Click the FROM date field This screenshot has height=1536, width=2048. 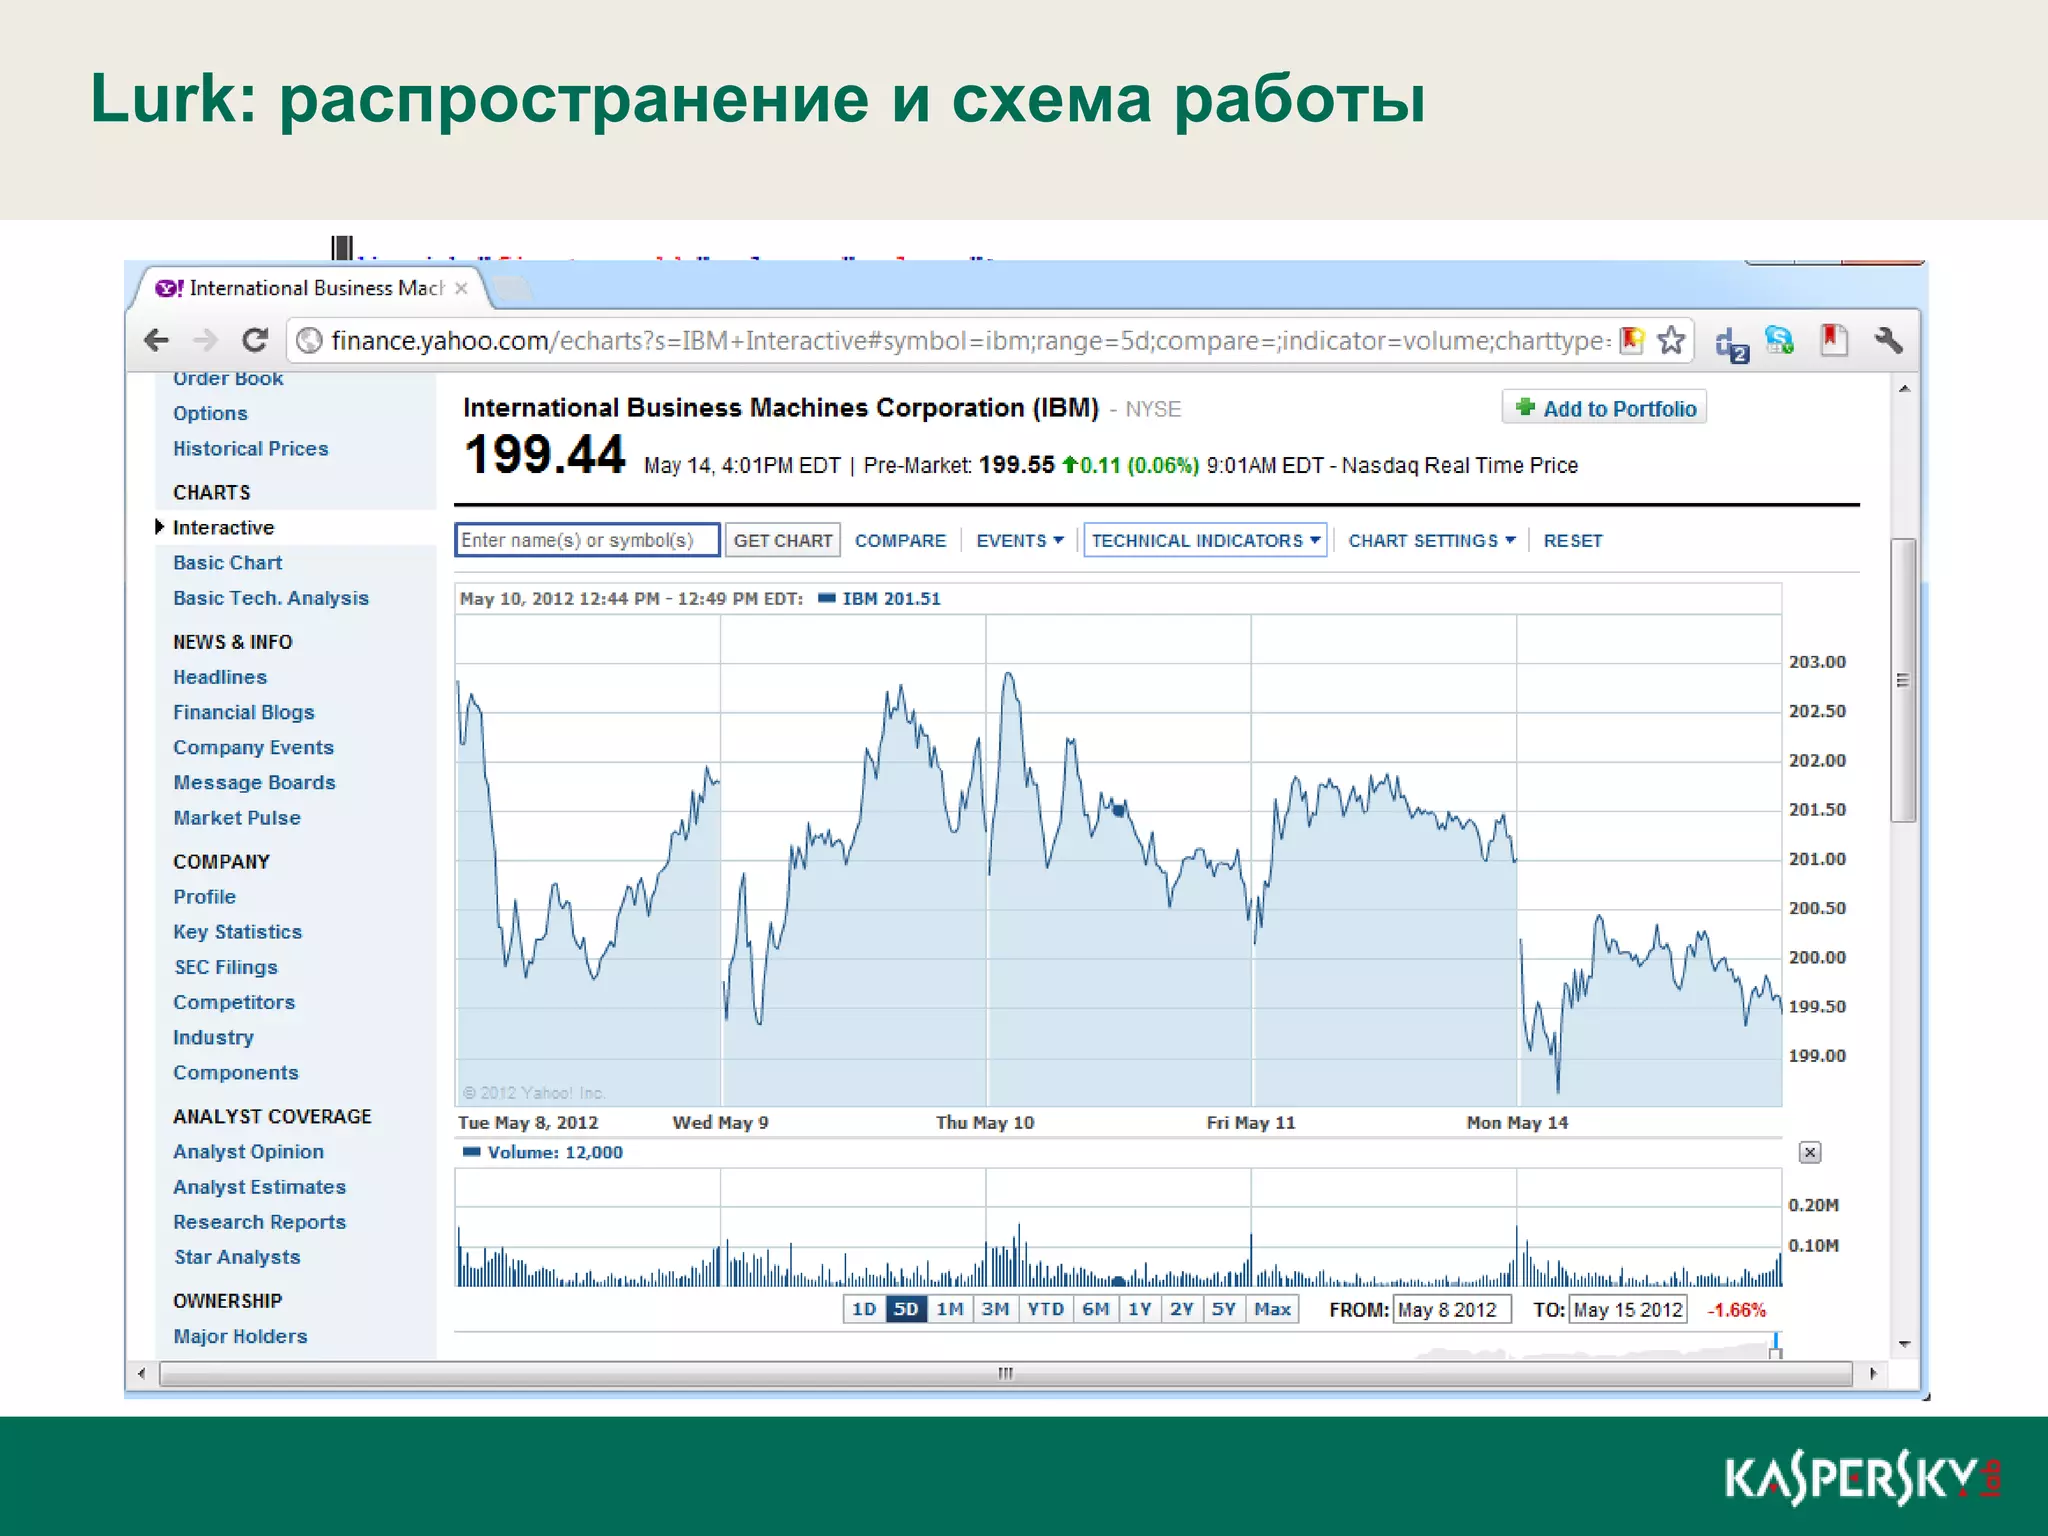tap(1452, 1310)
